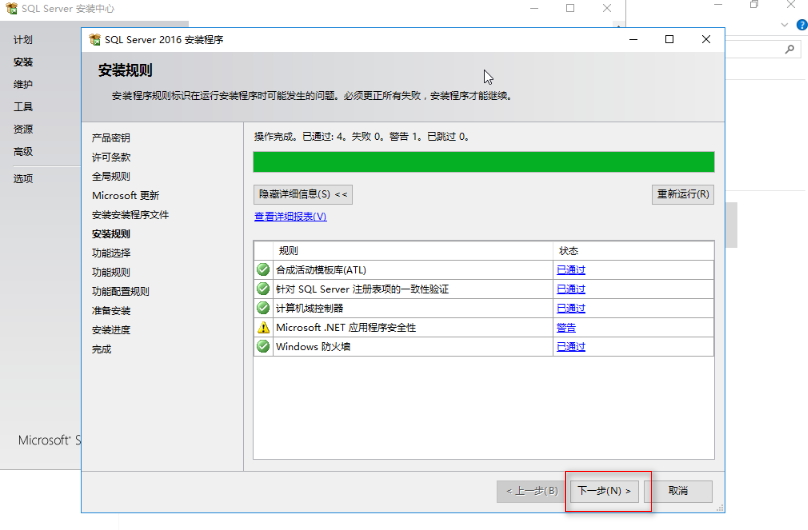
Task: Click the rule Microsoft .NET 应用程序安全性
Action: pyautogui.click(x=346, y=328)
